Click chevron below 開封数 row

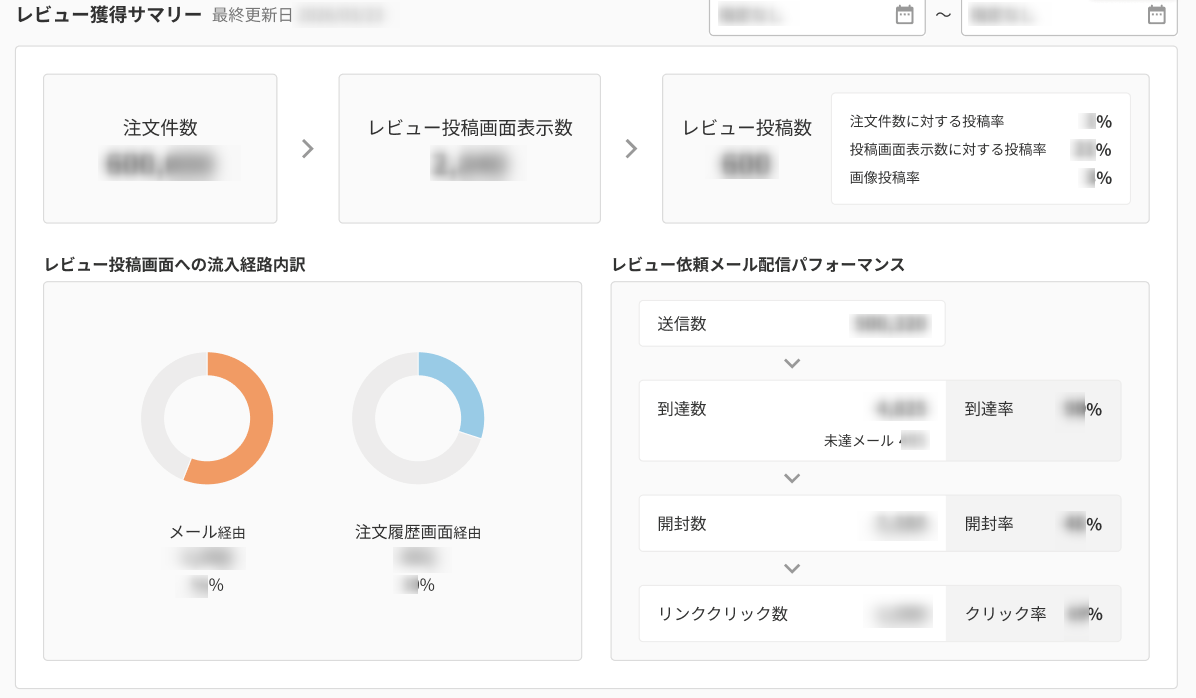pyautogui.click(x=792, y=569)
